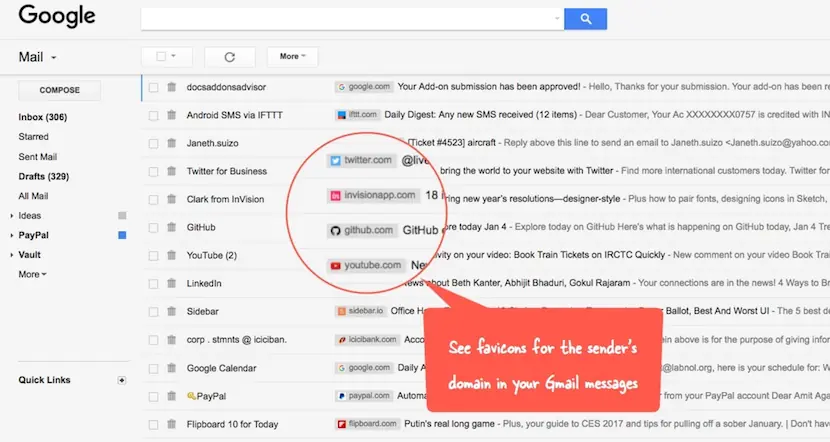Check the Android SMS via IFTTT email
This screenshot has width=830, height=442.
click(x=154, y=115)
